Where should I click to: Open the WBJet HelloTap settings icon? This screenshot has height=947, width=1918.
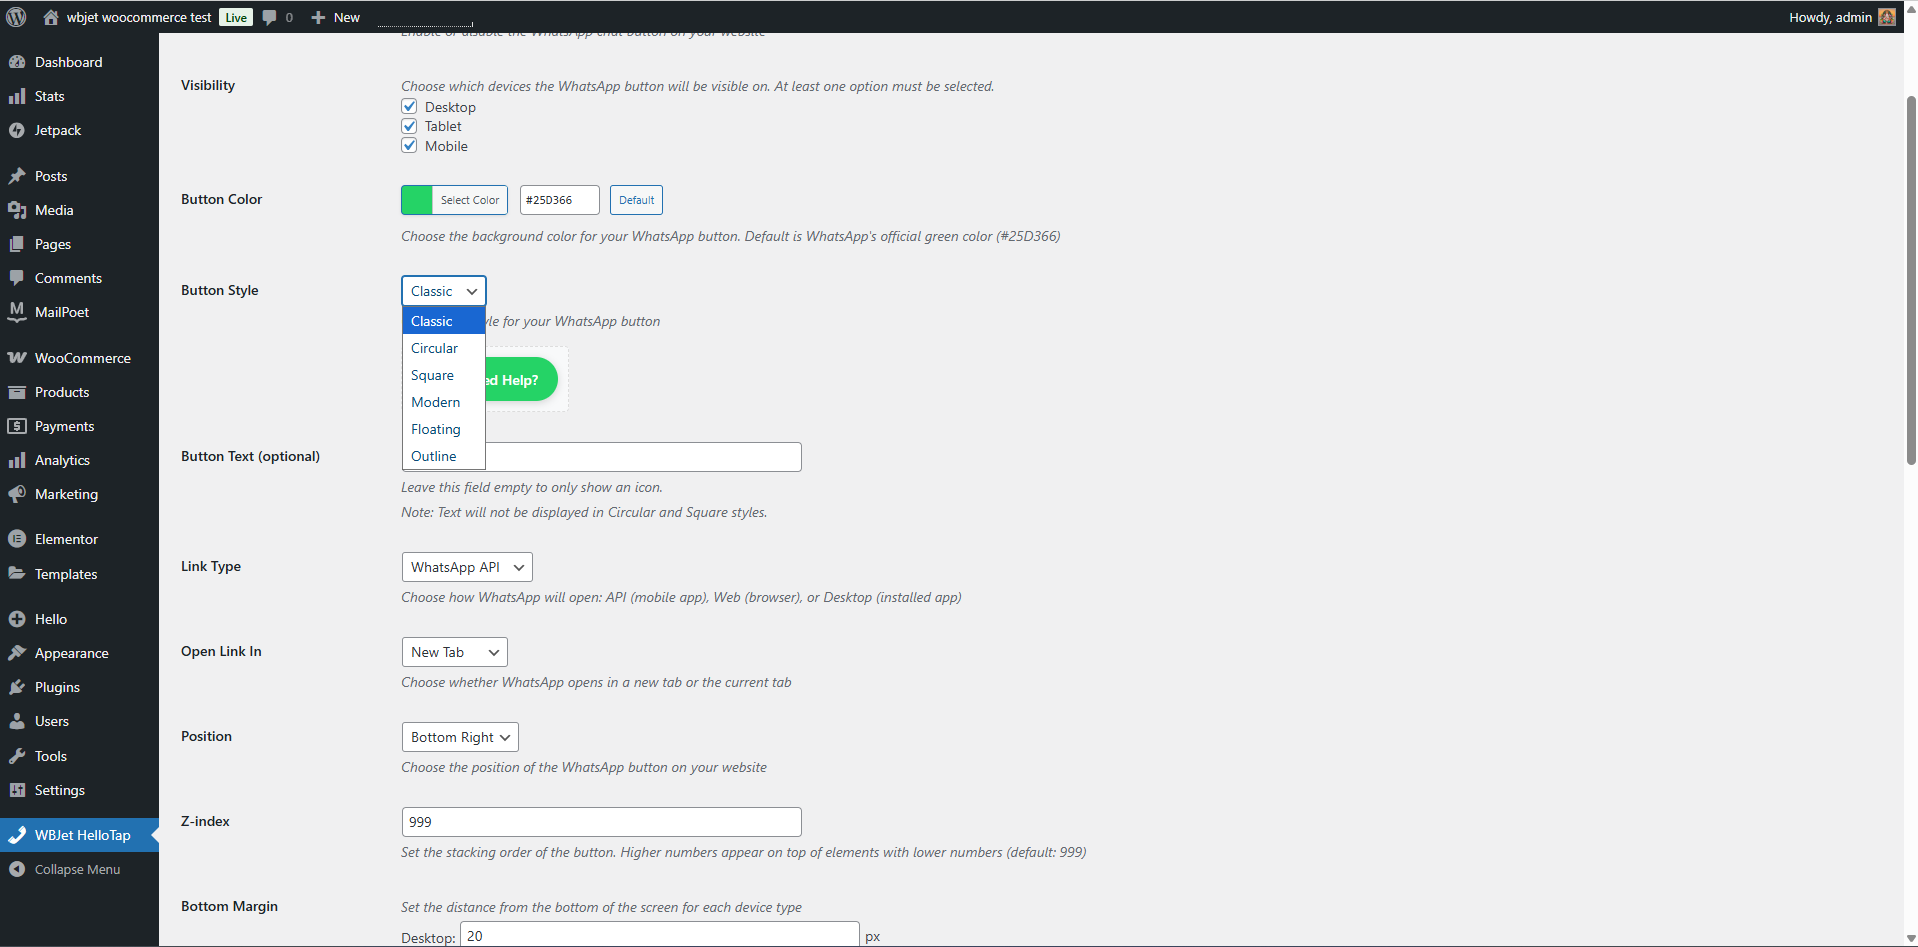tap(17, 835)
